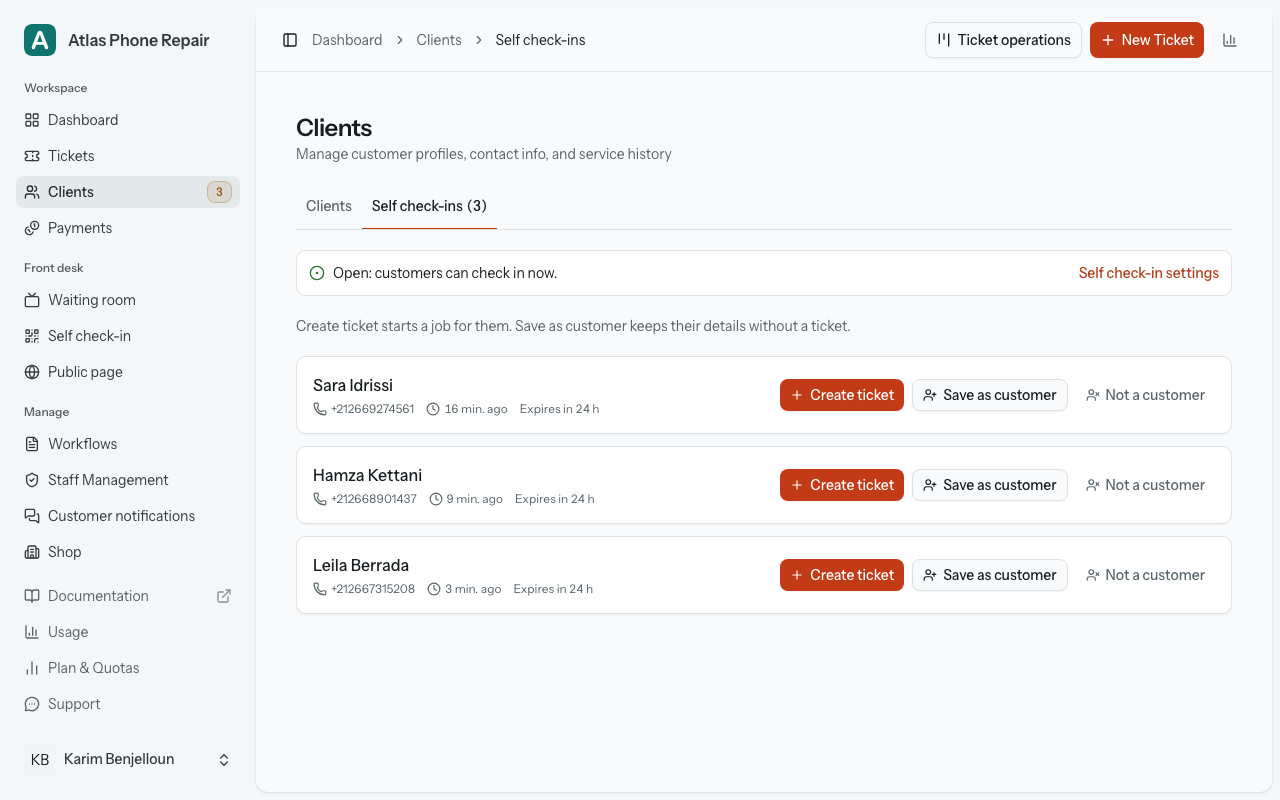1280x800 pixels.
Task: Open Staff Management
Action: [128, 480]
